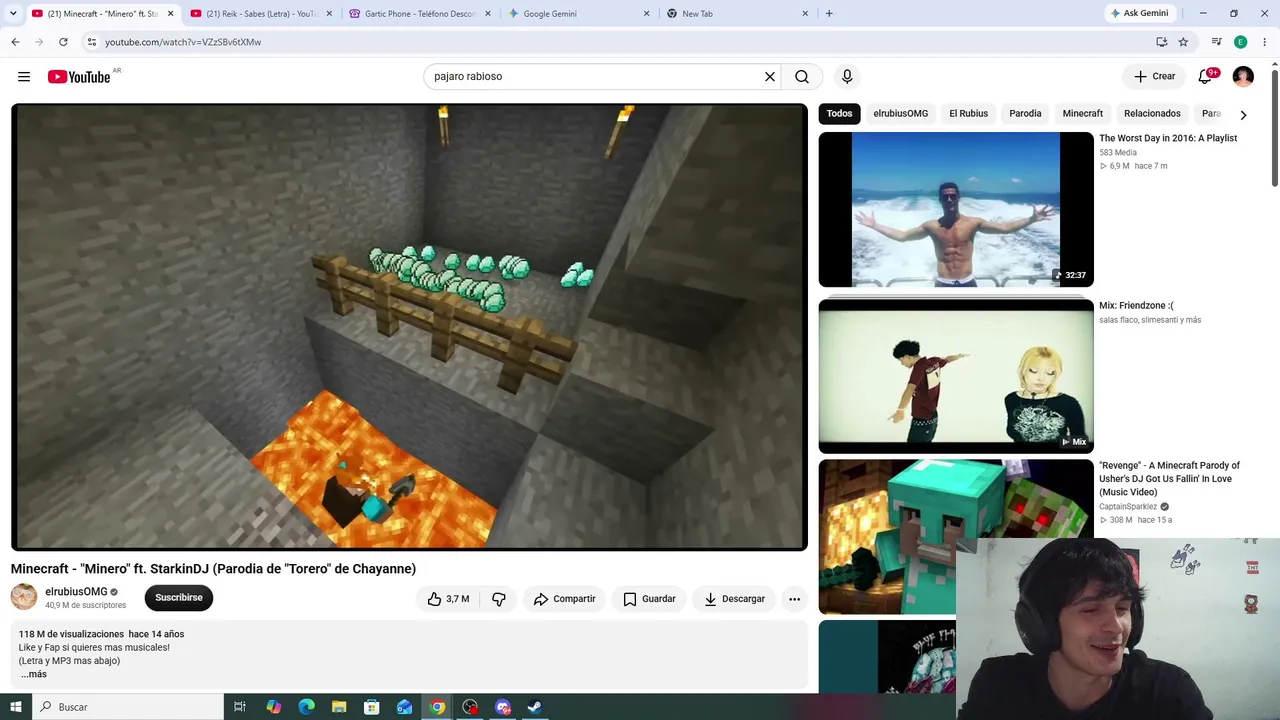Select the 'Minecraft' filter chip

(1083, 114)
